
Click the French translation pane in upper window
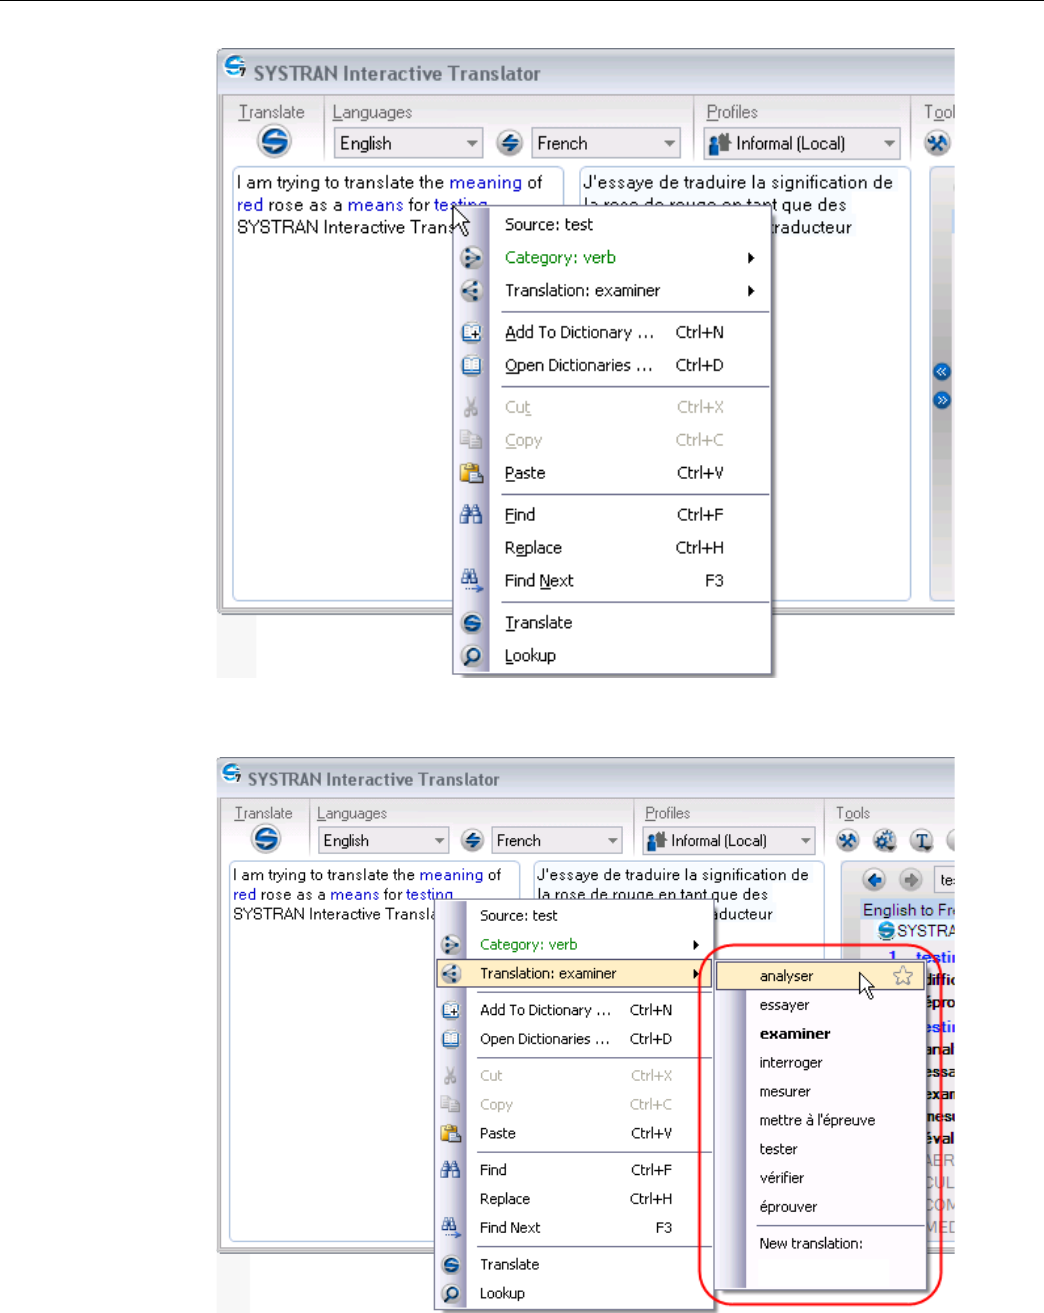tap(744, 384)
